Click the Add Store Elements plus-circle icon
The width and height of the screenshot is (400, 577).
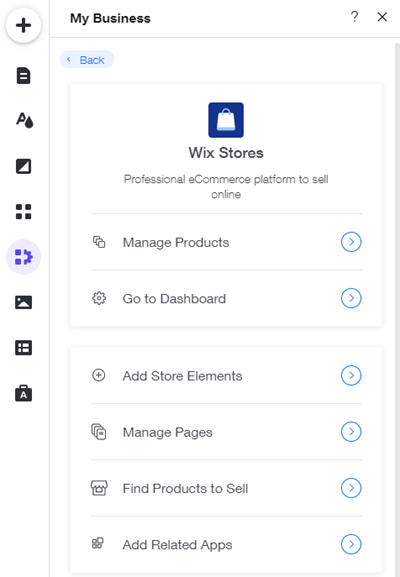point(99,375)
